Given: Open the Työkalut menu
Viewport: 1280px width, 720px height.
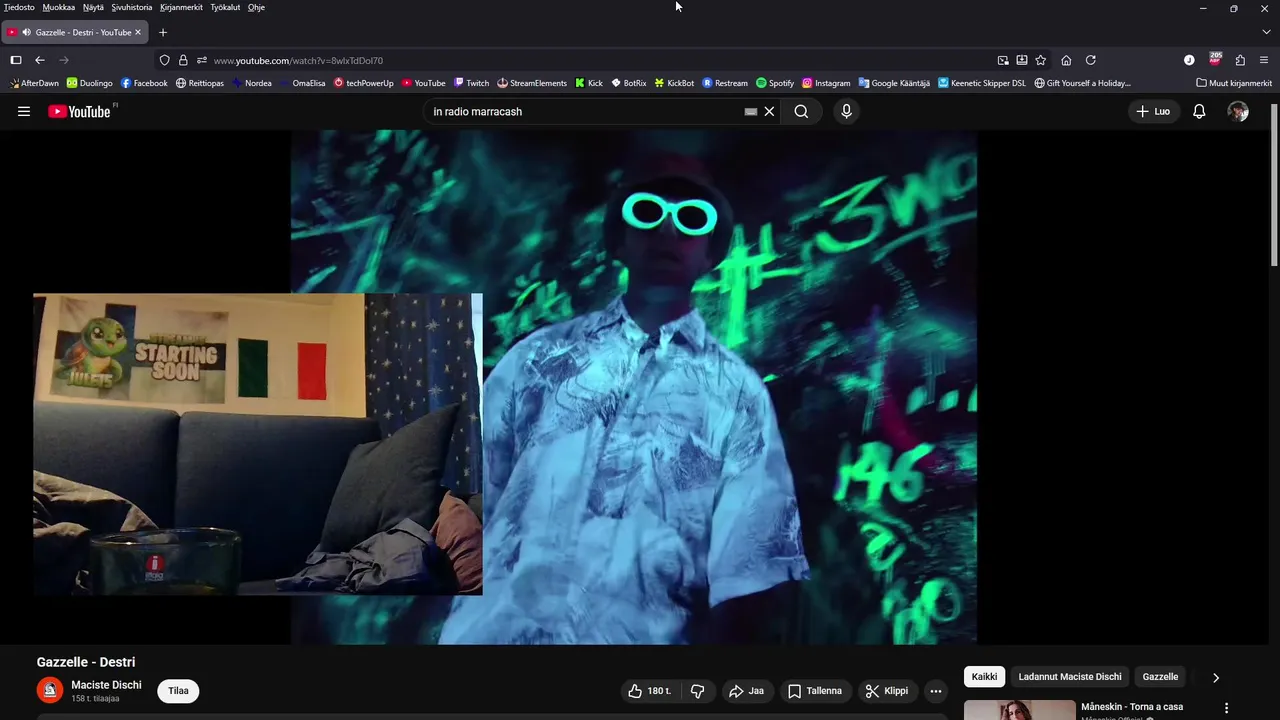Looking at the screenshot, I should point(225,7).
